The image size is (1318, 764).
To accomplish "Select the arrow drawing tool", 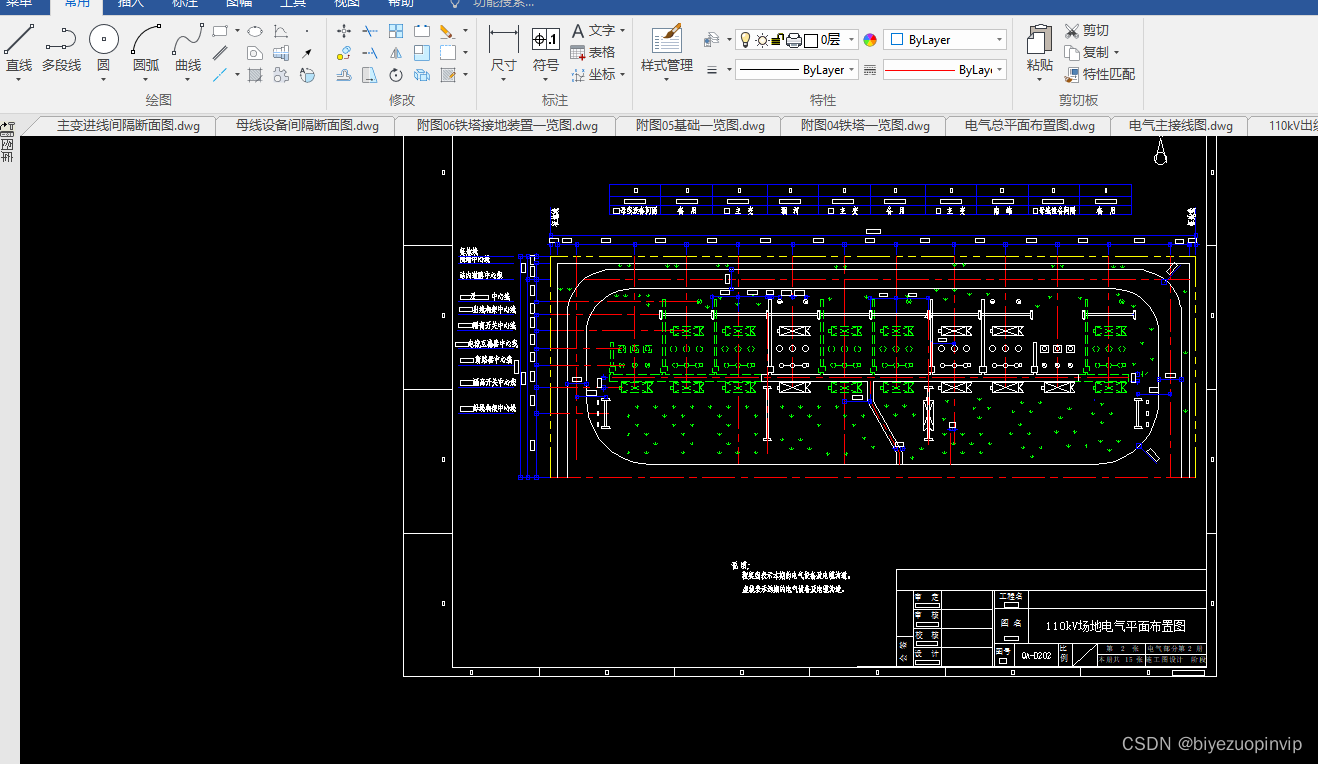I will tap(307, 53).
